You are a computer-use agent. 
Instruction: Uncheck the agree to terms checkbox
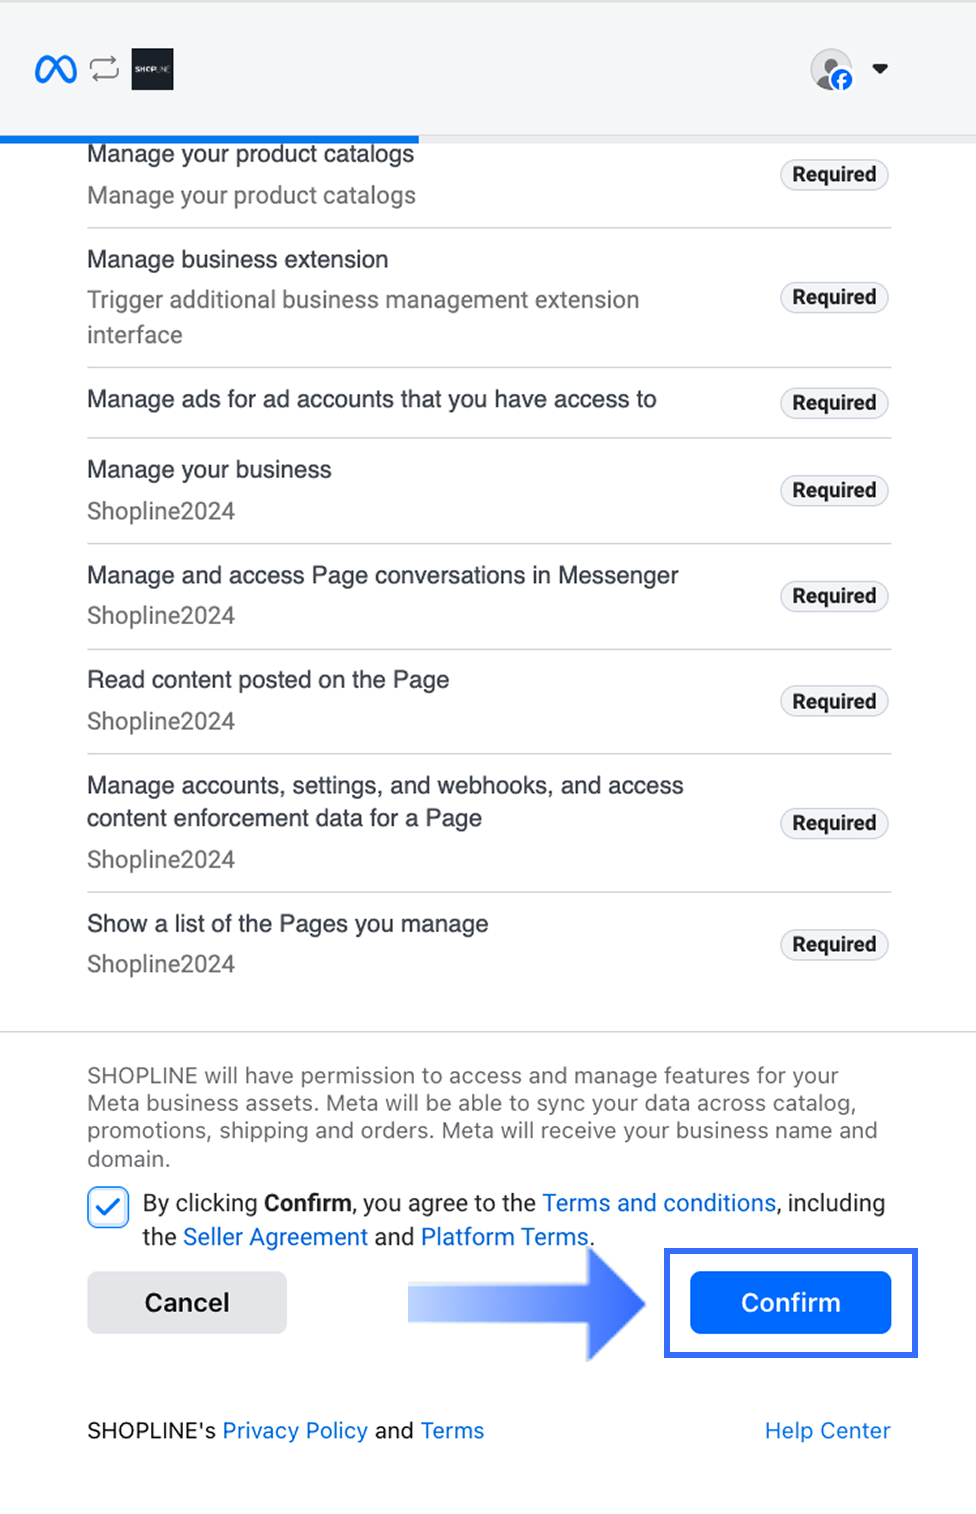point(108,1207)
